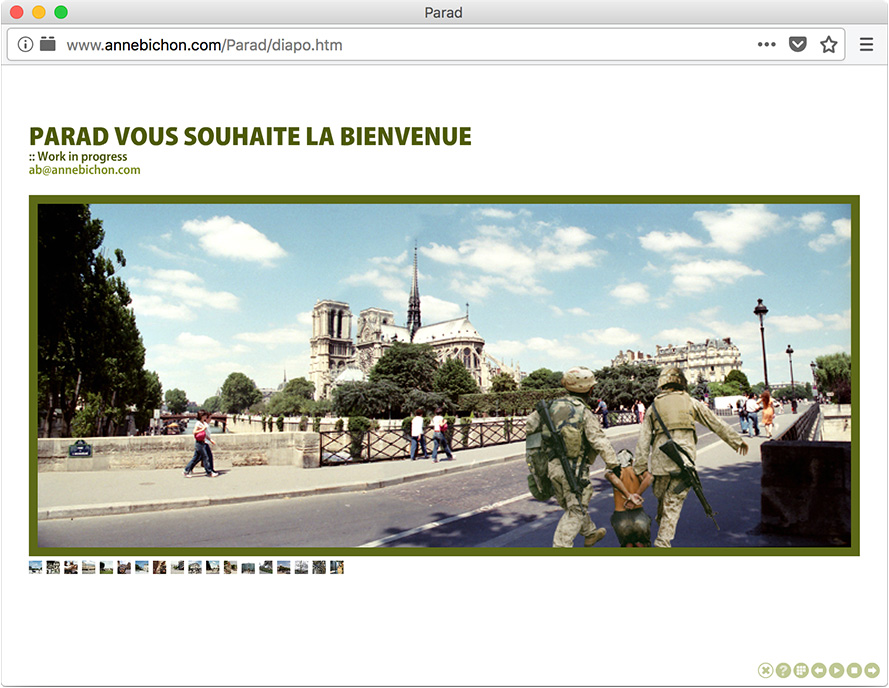Open page actions three-dots menu
This screenshot has width=889, height=688.
click(x=766, y=45)
